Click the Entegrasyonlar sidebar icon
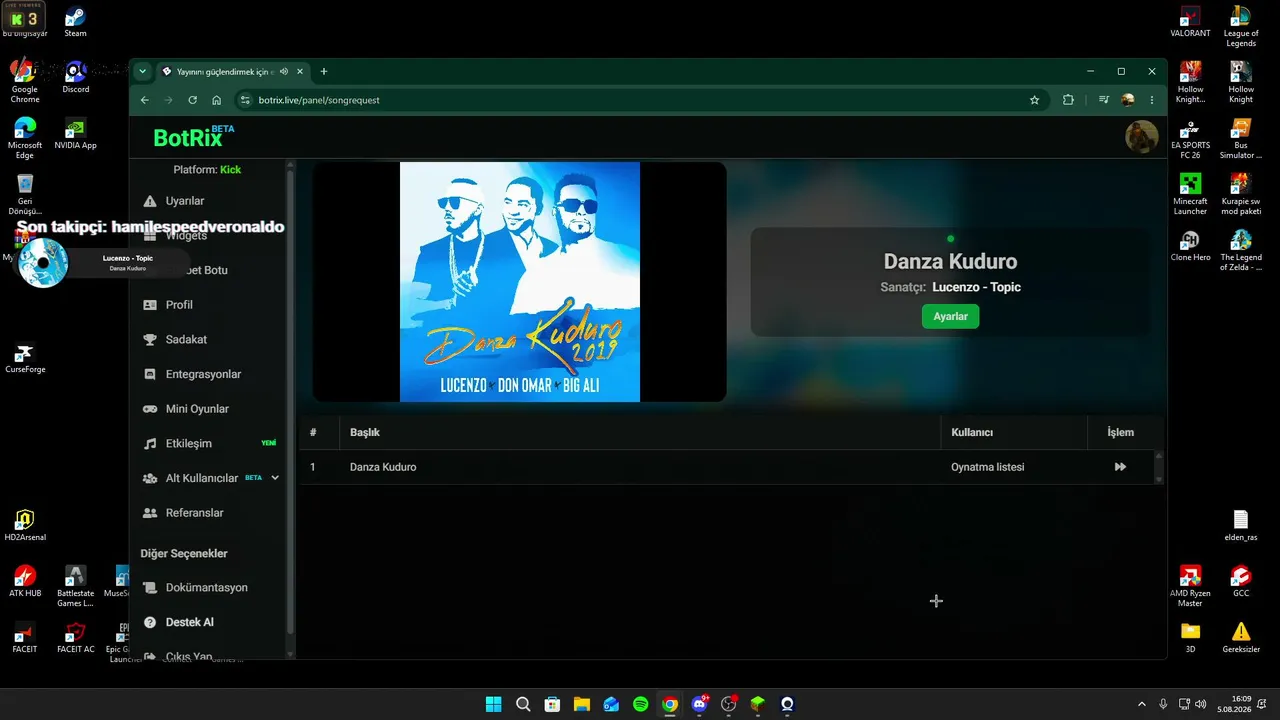The width and height of the screenshot is (1280, 720). [x=150, y=374]
